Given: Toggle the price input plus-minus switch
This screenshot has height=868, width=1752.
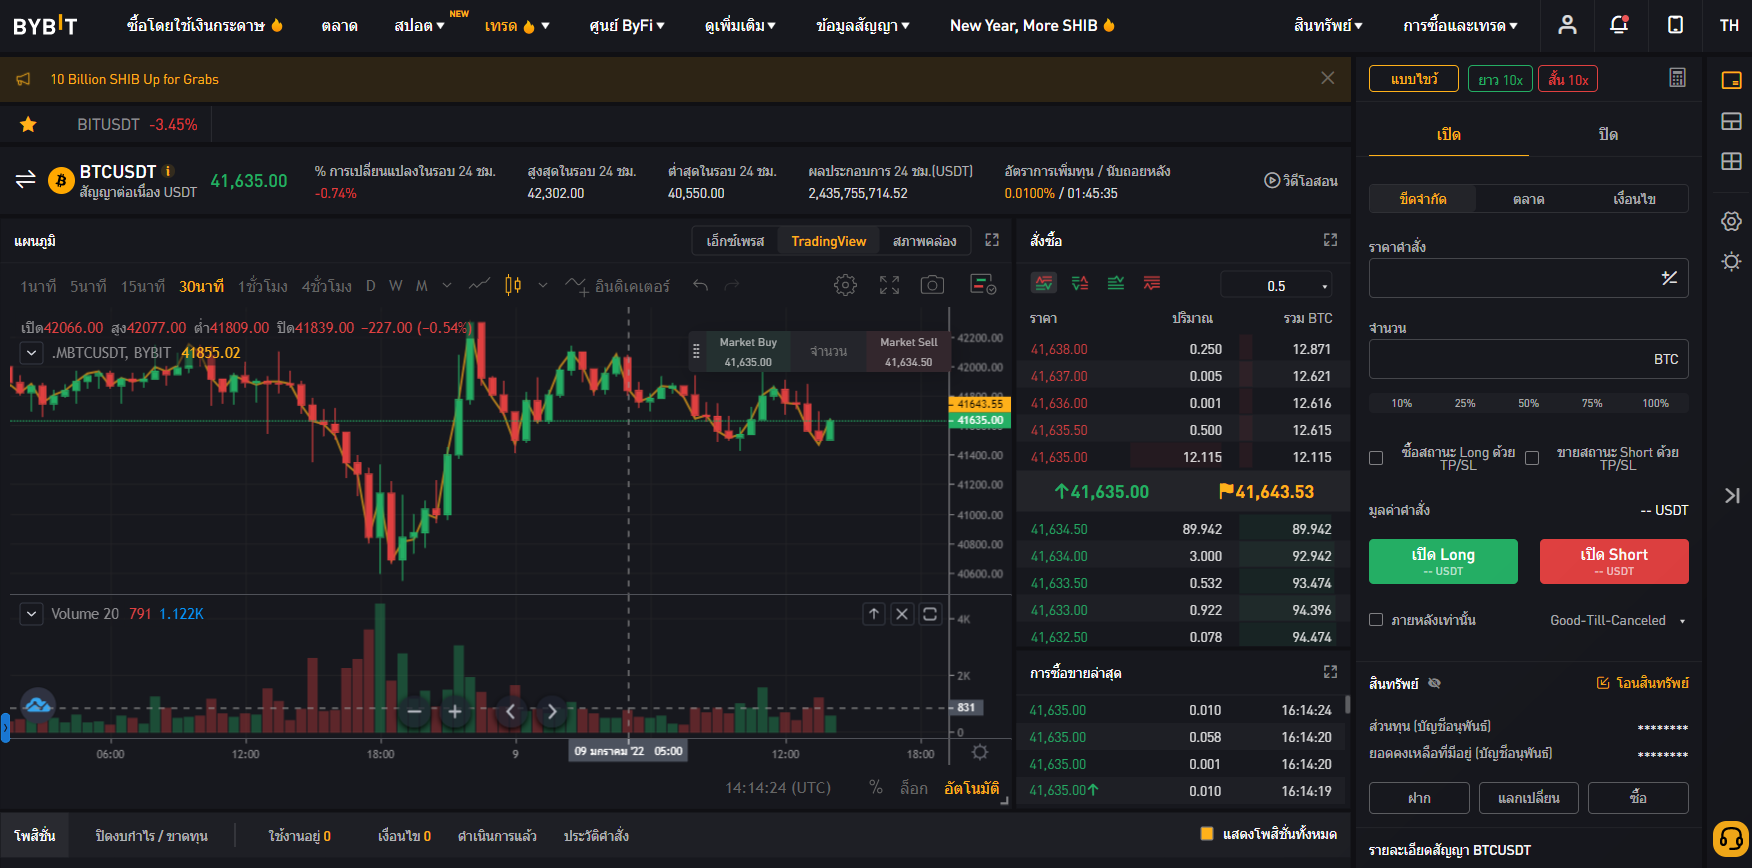Looking at the screenshot, I should 1669,278.
